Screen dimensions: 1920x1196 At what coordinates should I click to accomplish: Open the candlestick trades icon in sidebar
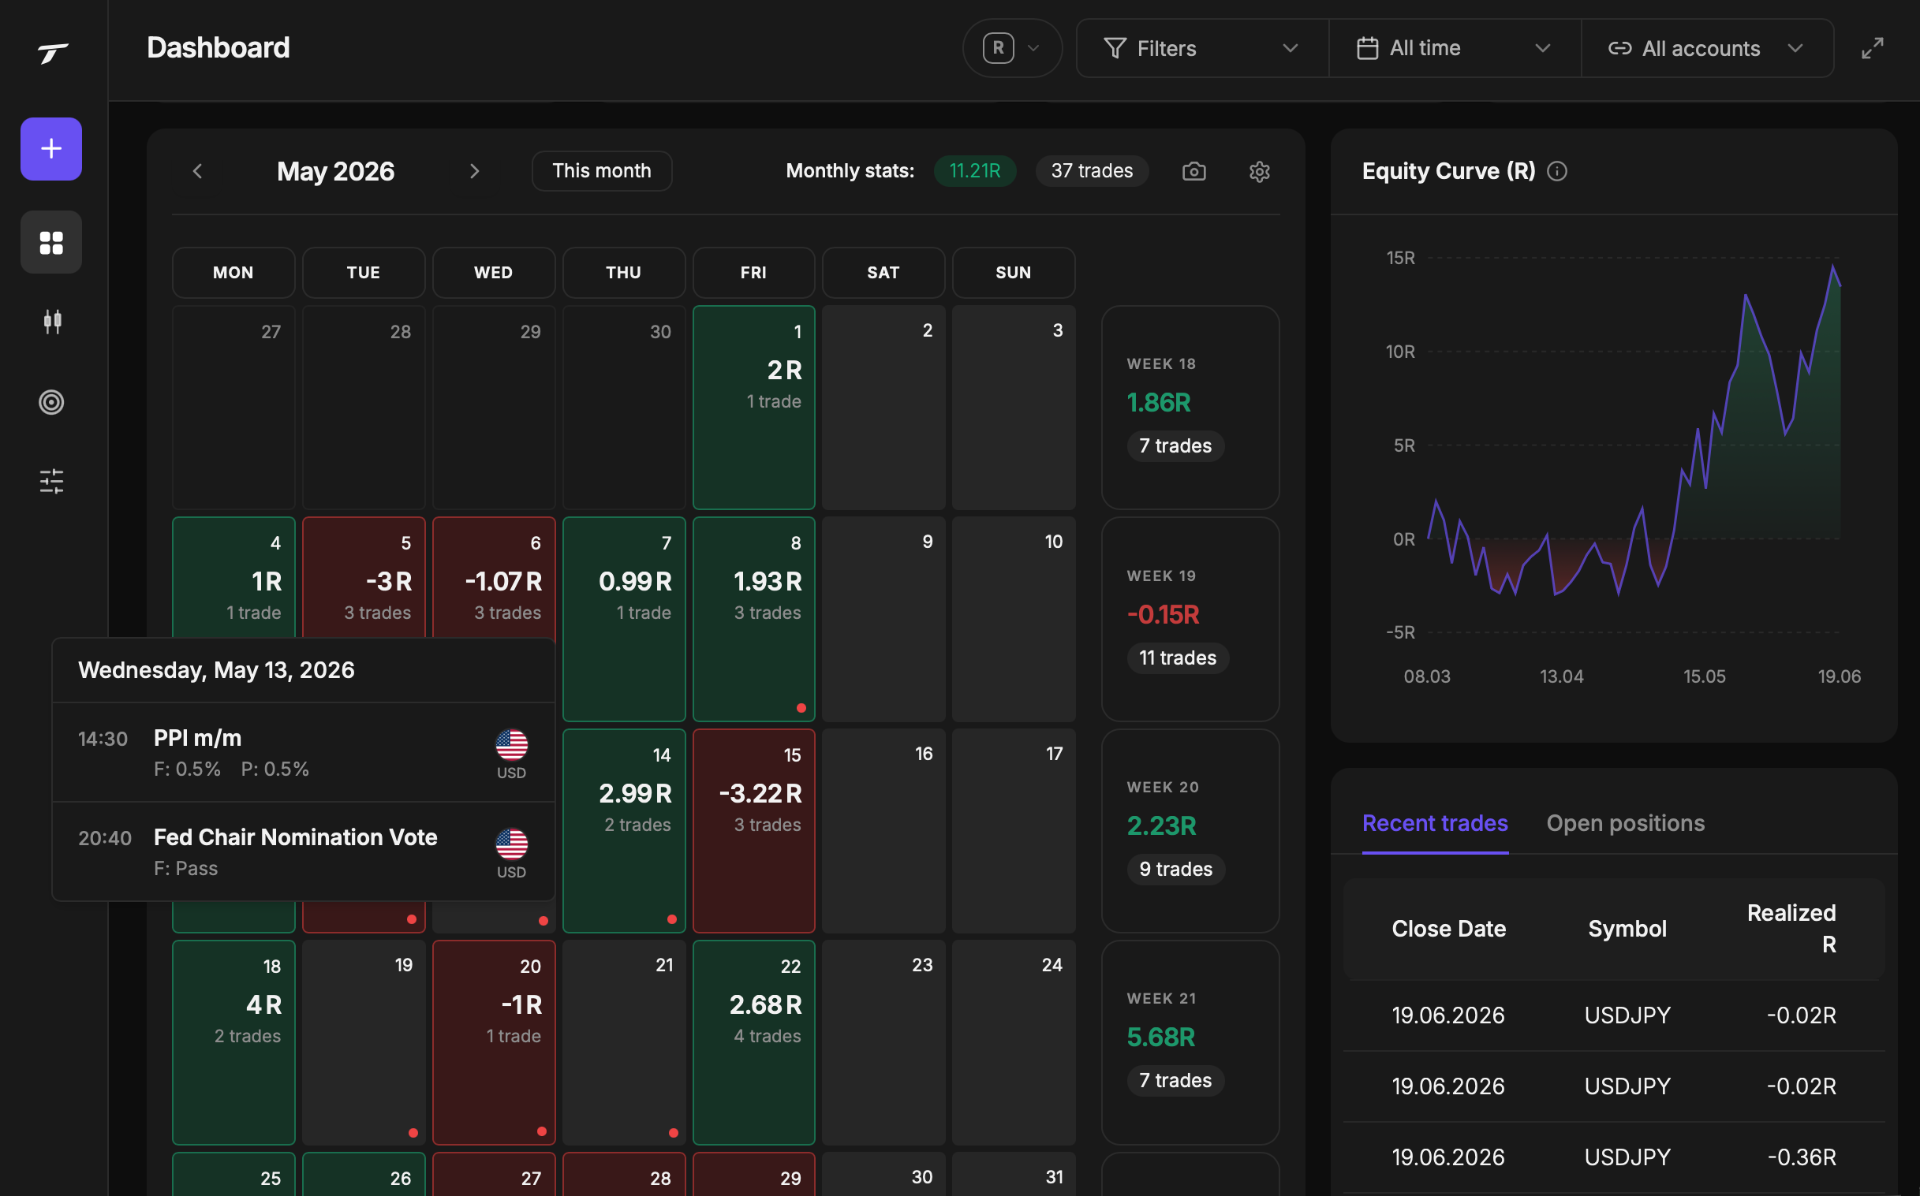coord(51,321)
